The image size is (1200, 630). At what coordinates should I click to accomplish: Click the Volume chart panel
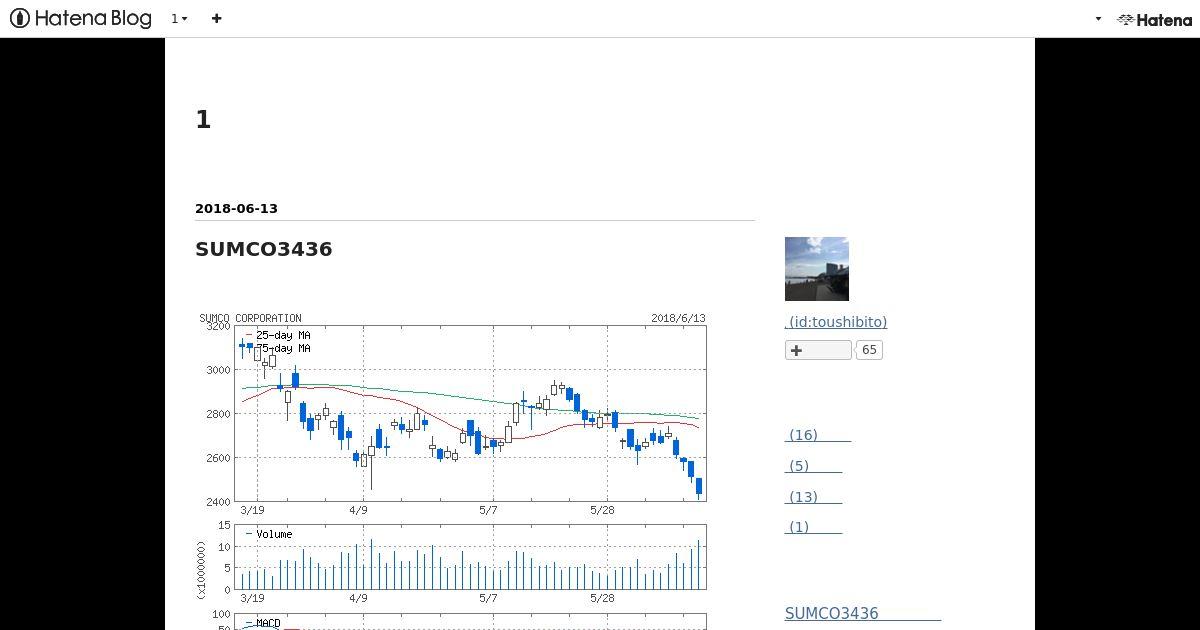point(470,557)
